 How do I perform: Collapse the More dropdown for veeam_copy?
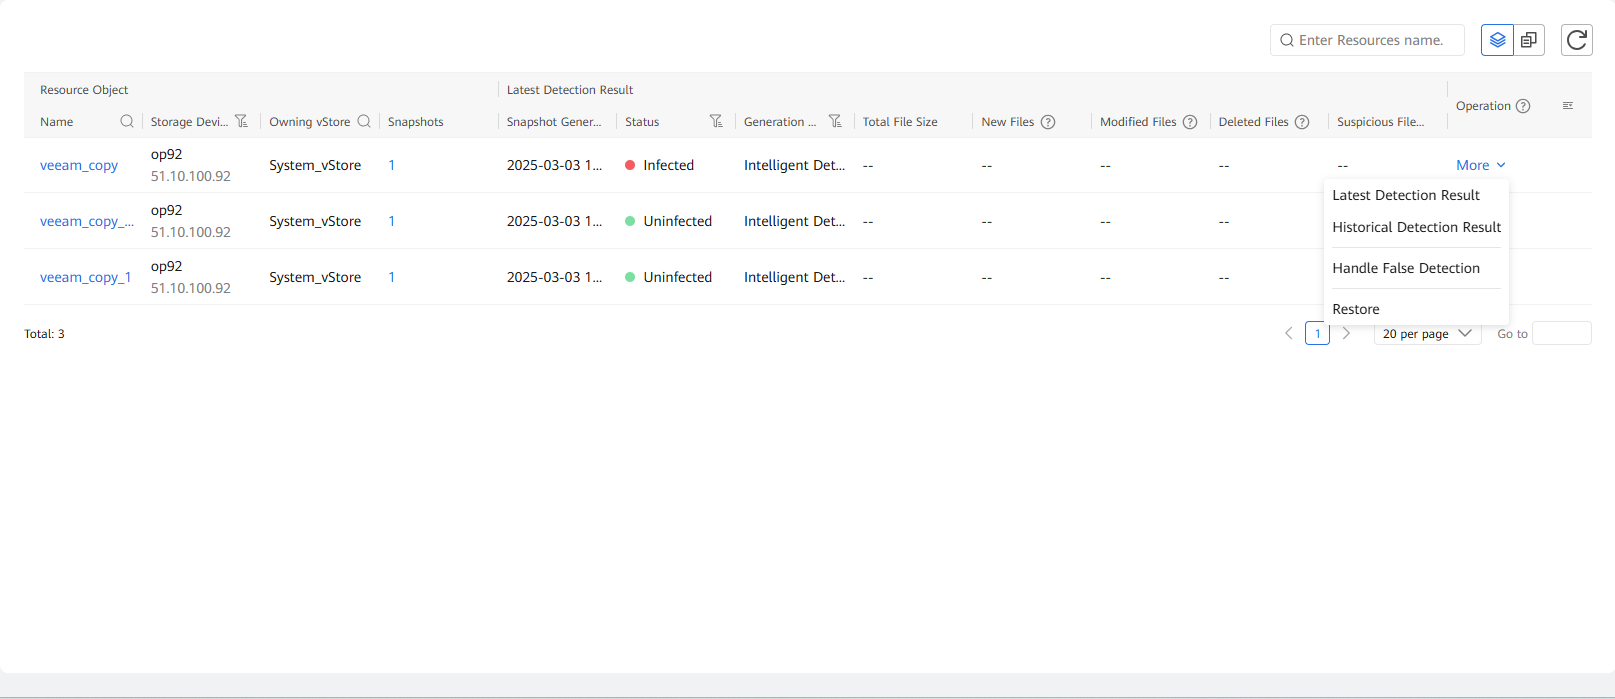tap(1480, 165)
